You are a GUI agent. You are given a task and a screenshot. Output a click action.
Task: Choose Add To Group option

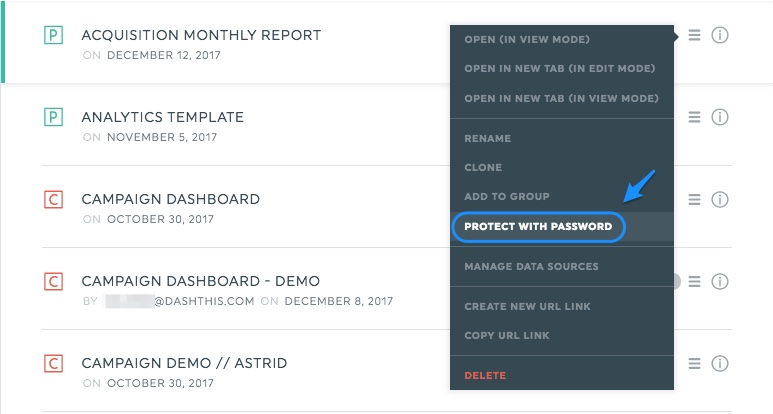pos(507,197)
